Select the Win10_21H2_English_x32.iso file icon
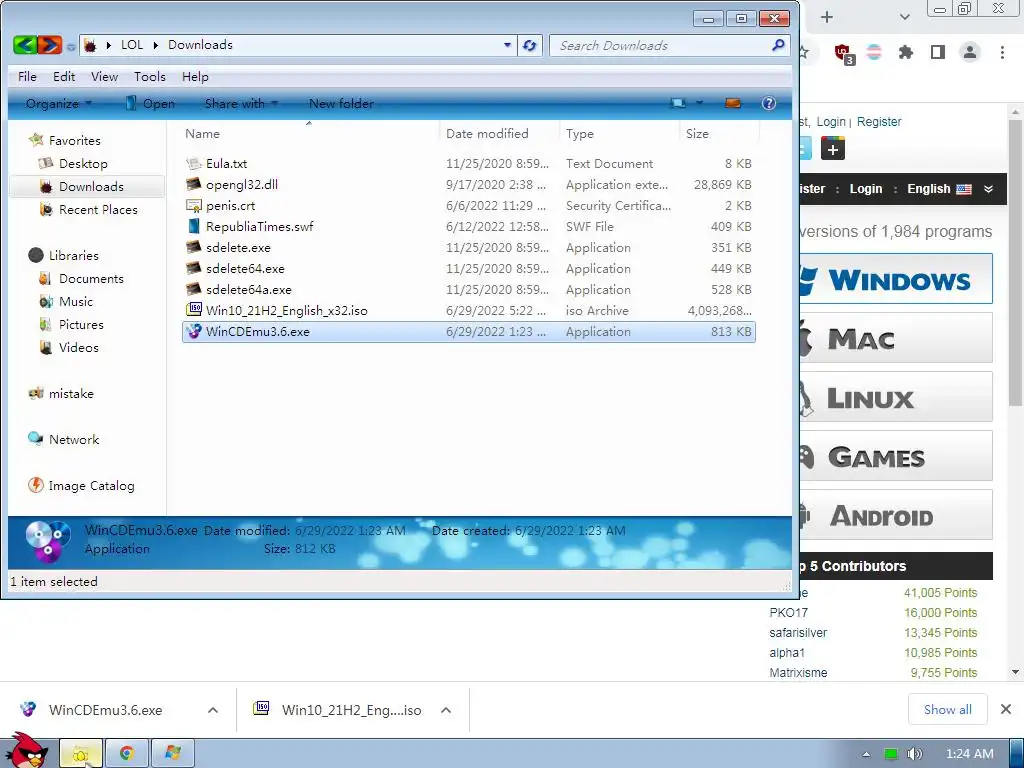 click(193, 310)
